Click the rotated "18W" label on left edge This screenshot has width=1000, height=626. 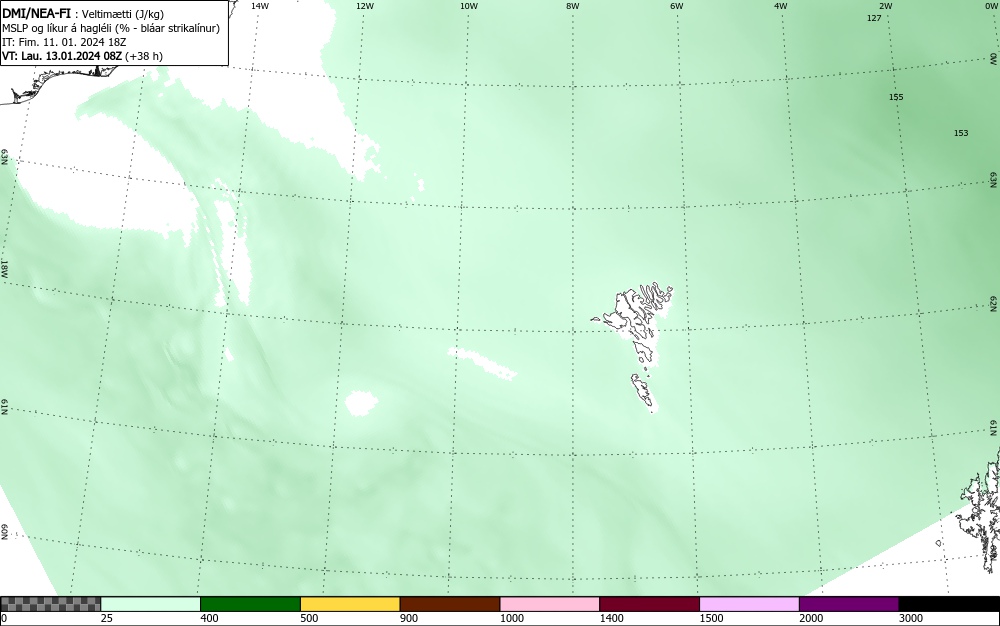coord(4,268)
